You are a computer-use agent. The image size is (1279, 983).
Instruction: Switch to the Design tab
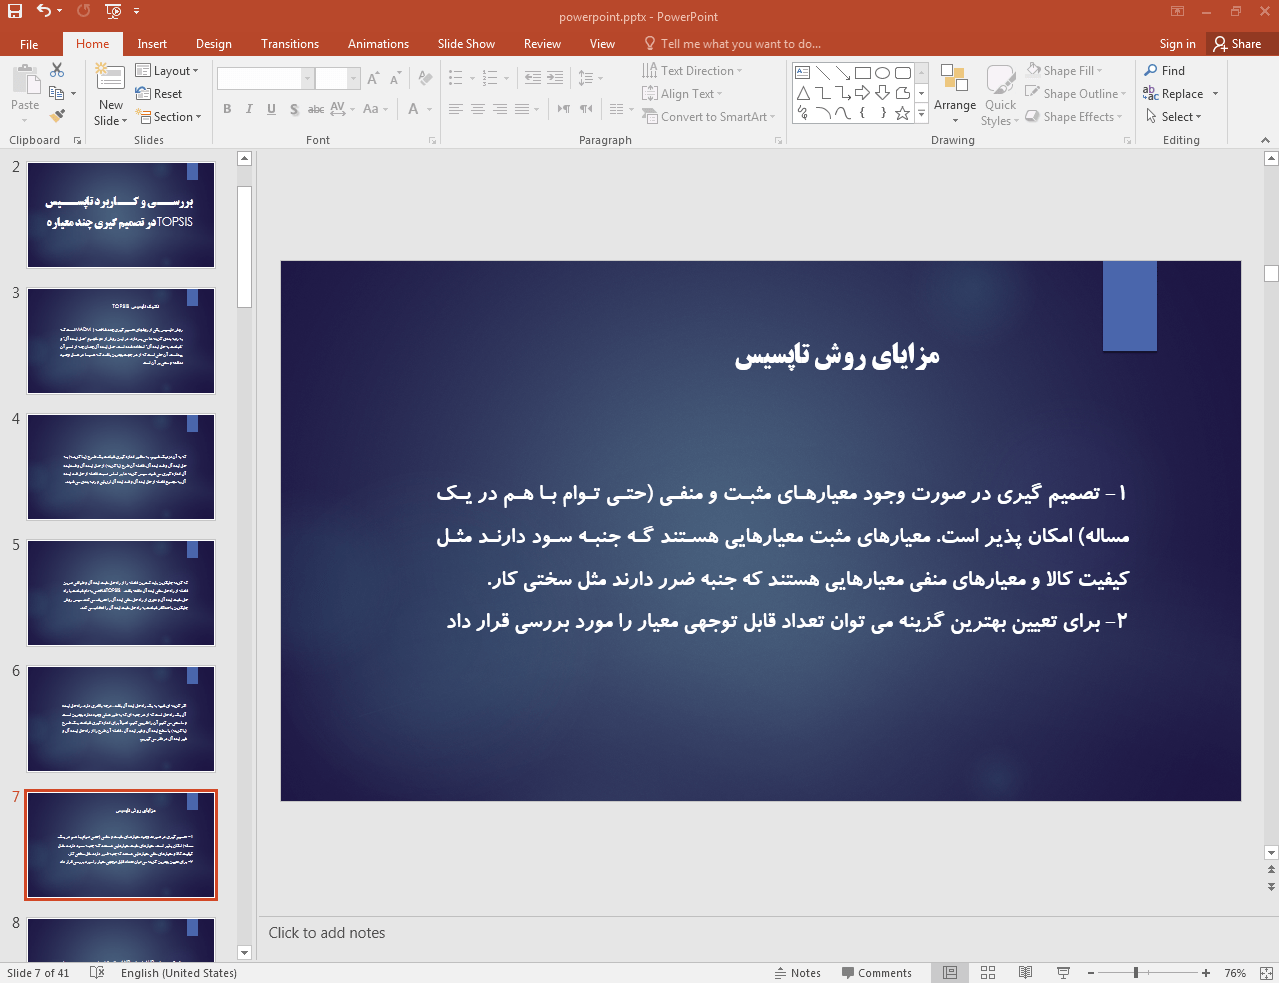(x=213, y=44)
